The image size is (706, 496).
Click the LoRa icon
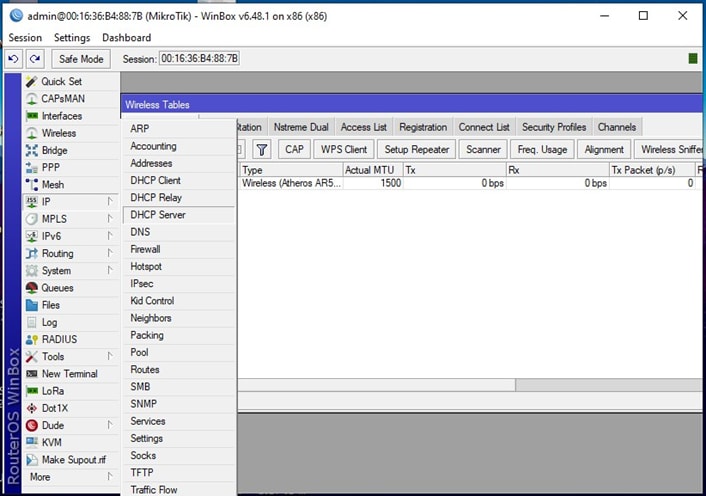[x=32, y=391]
